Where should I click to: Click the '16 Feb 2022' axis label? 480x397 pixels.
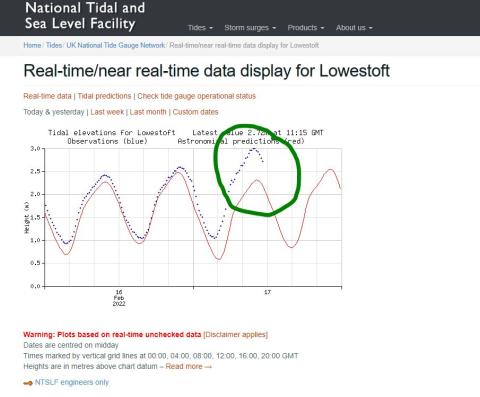(119, 298)
